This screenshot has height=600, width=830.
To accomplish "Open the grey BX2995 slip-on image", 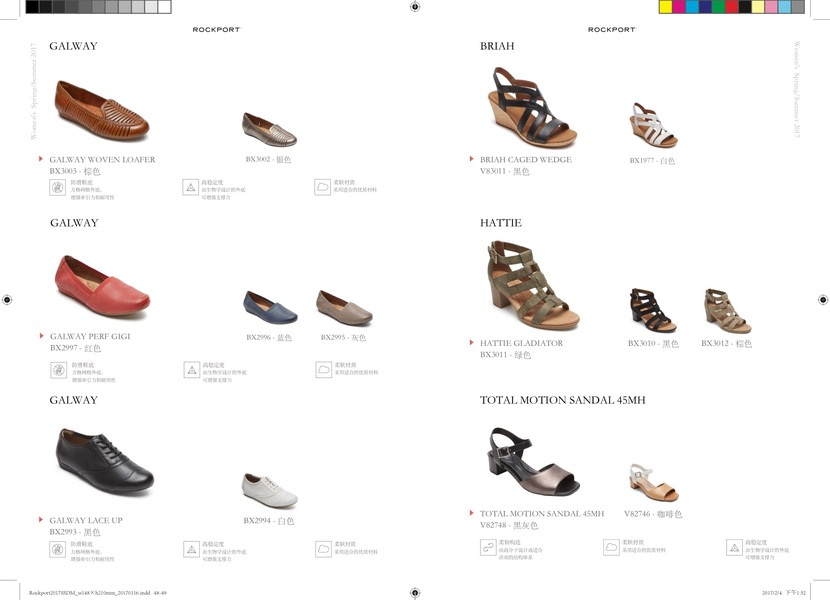I will click(345, 307).
